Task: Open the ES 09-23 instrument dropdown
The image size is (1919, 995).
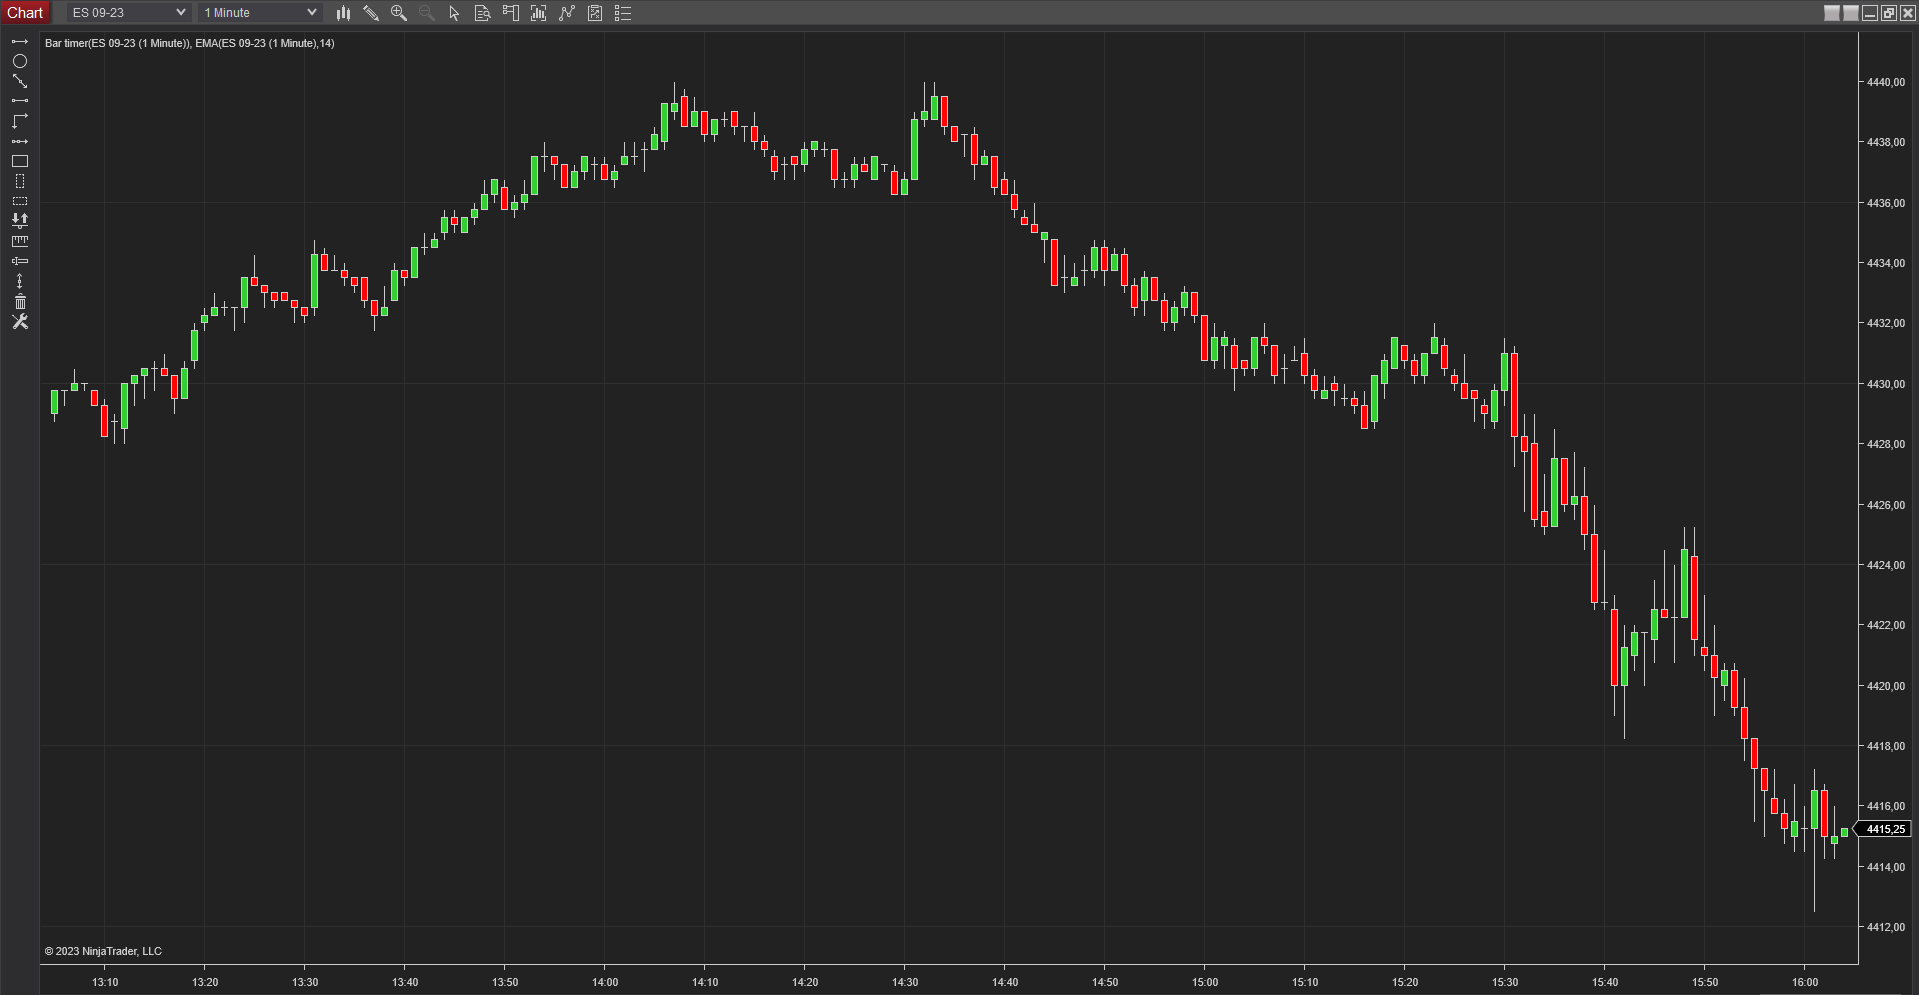Action: [x=129, y=13]
